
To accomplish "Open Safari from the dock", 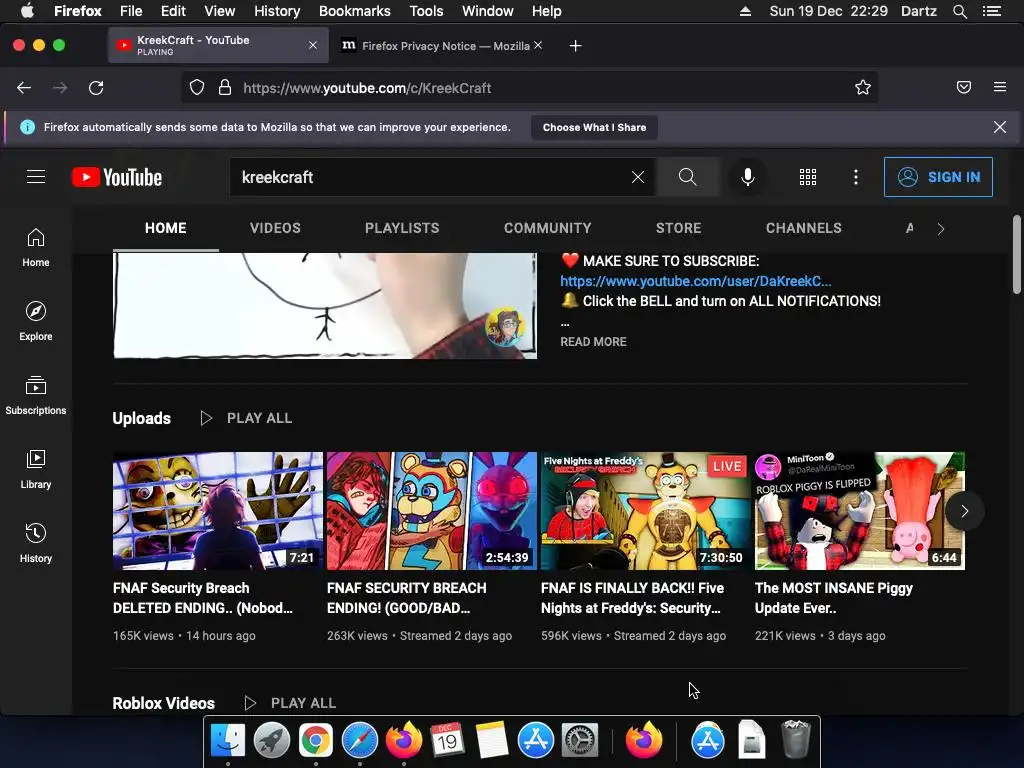I will coord(360,741).
